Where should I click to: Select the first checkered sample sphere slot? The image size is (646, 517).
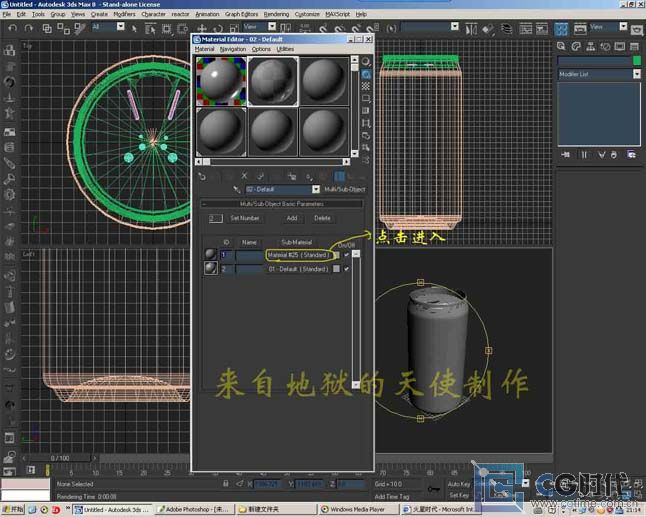point(221,82)
